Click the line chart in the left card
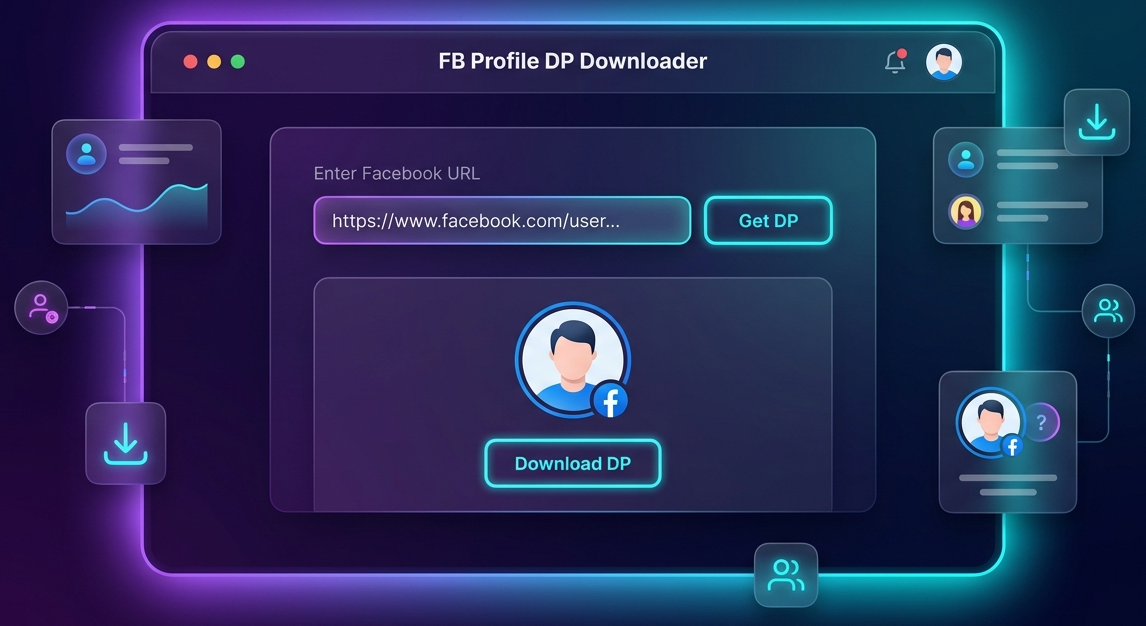The width and height of the screenshot is (1146, 626). pyautogui.click(x=137, y=206)
